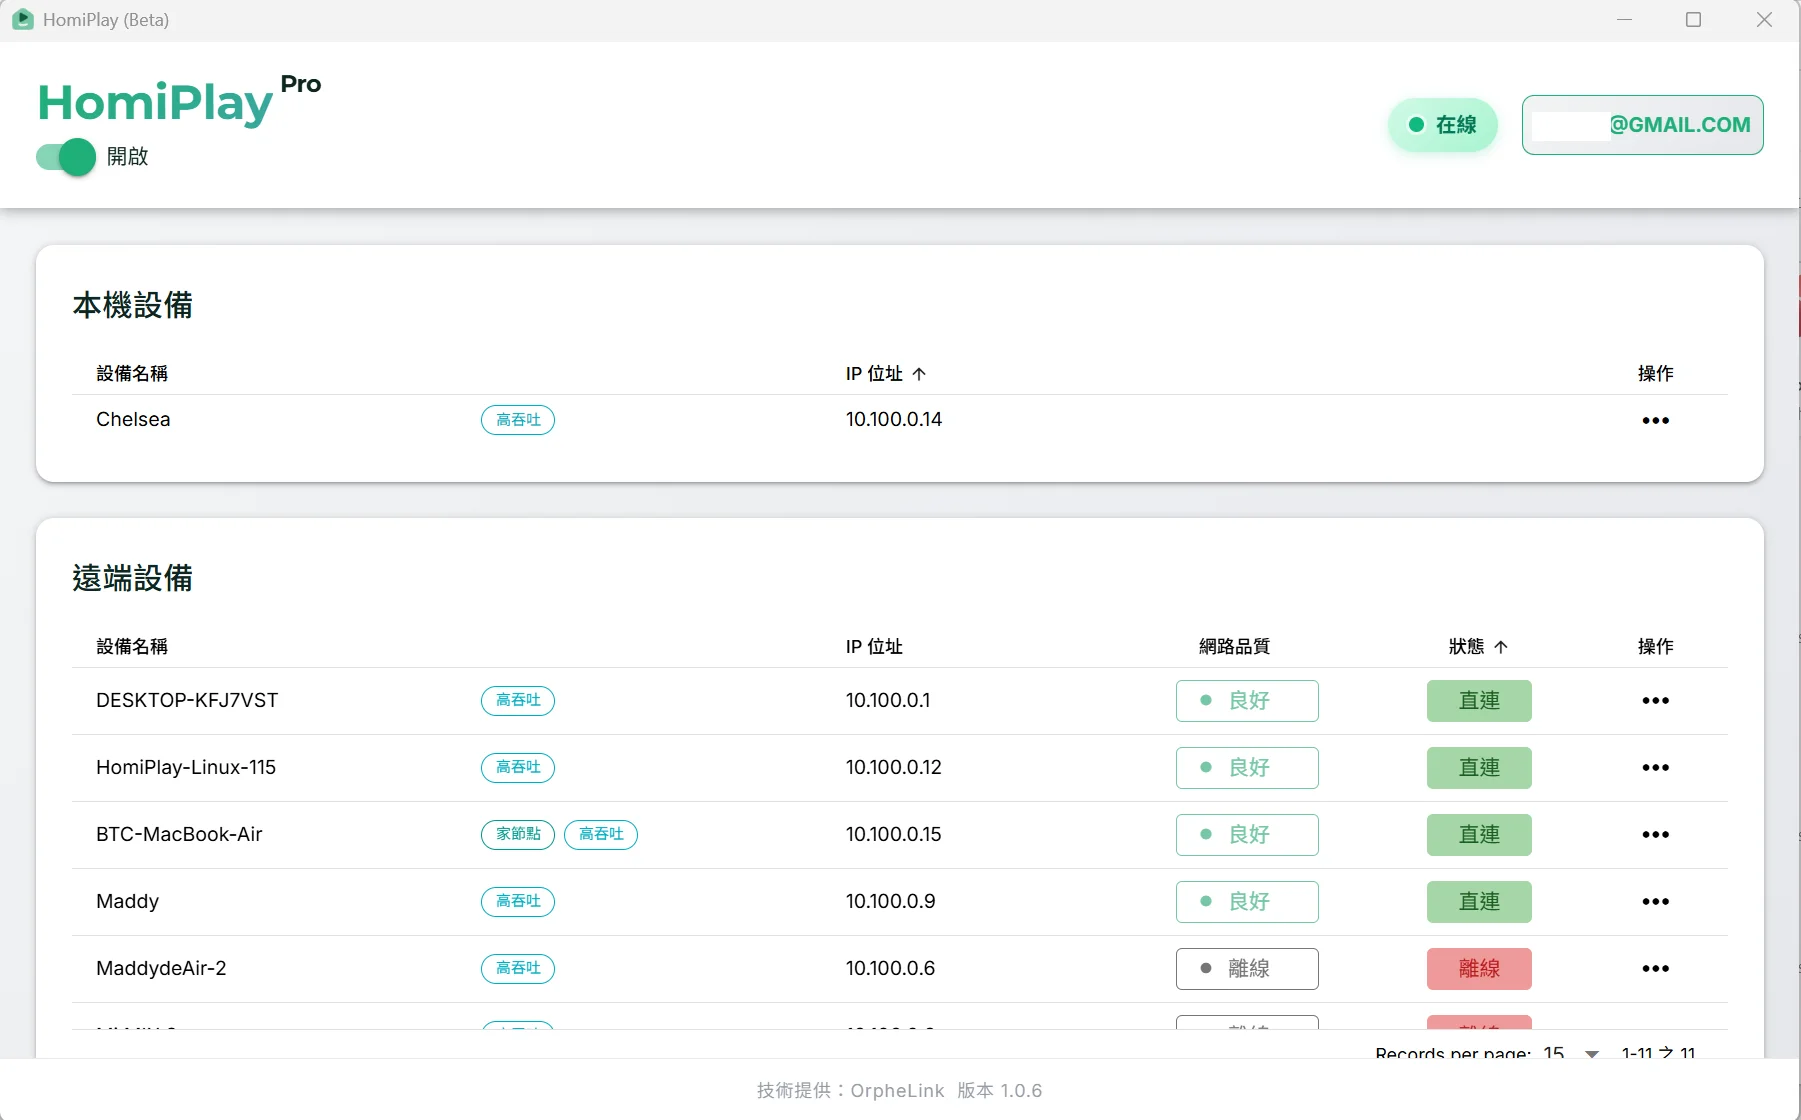Sort local devices by IP 位址 arrow
The height and width of the screenshot is (1120, 1801).
point(919,374)
